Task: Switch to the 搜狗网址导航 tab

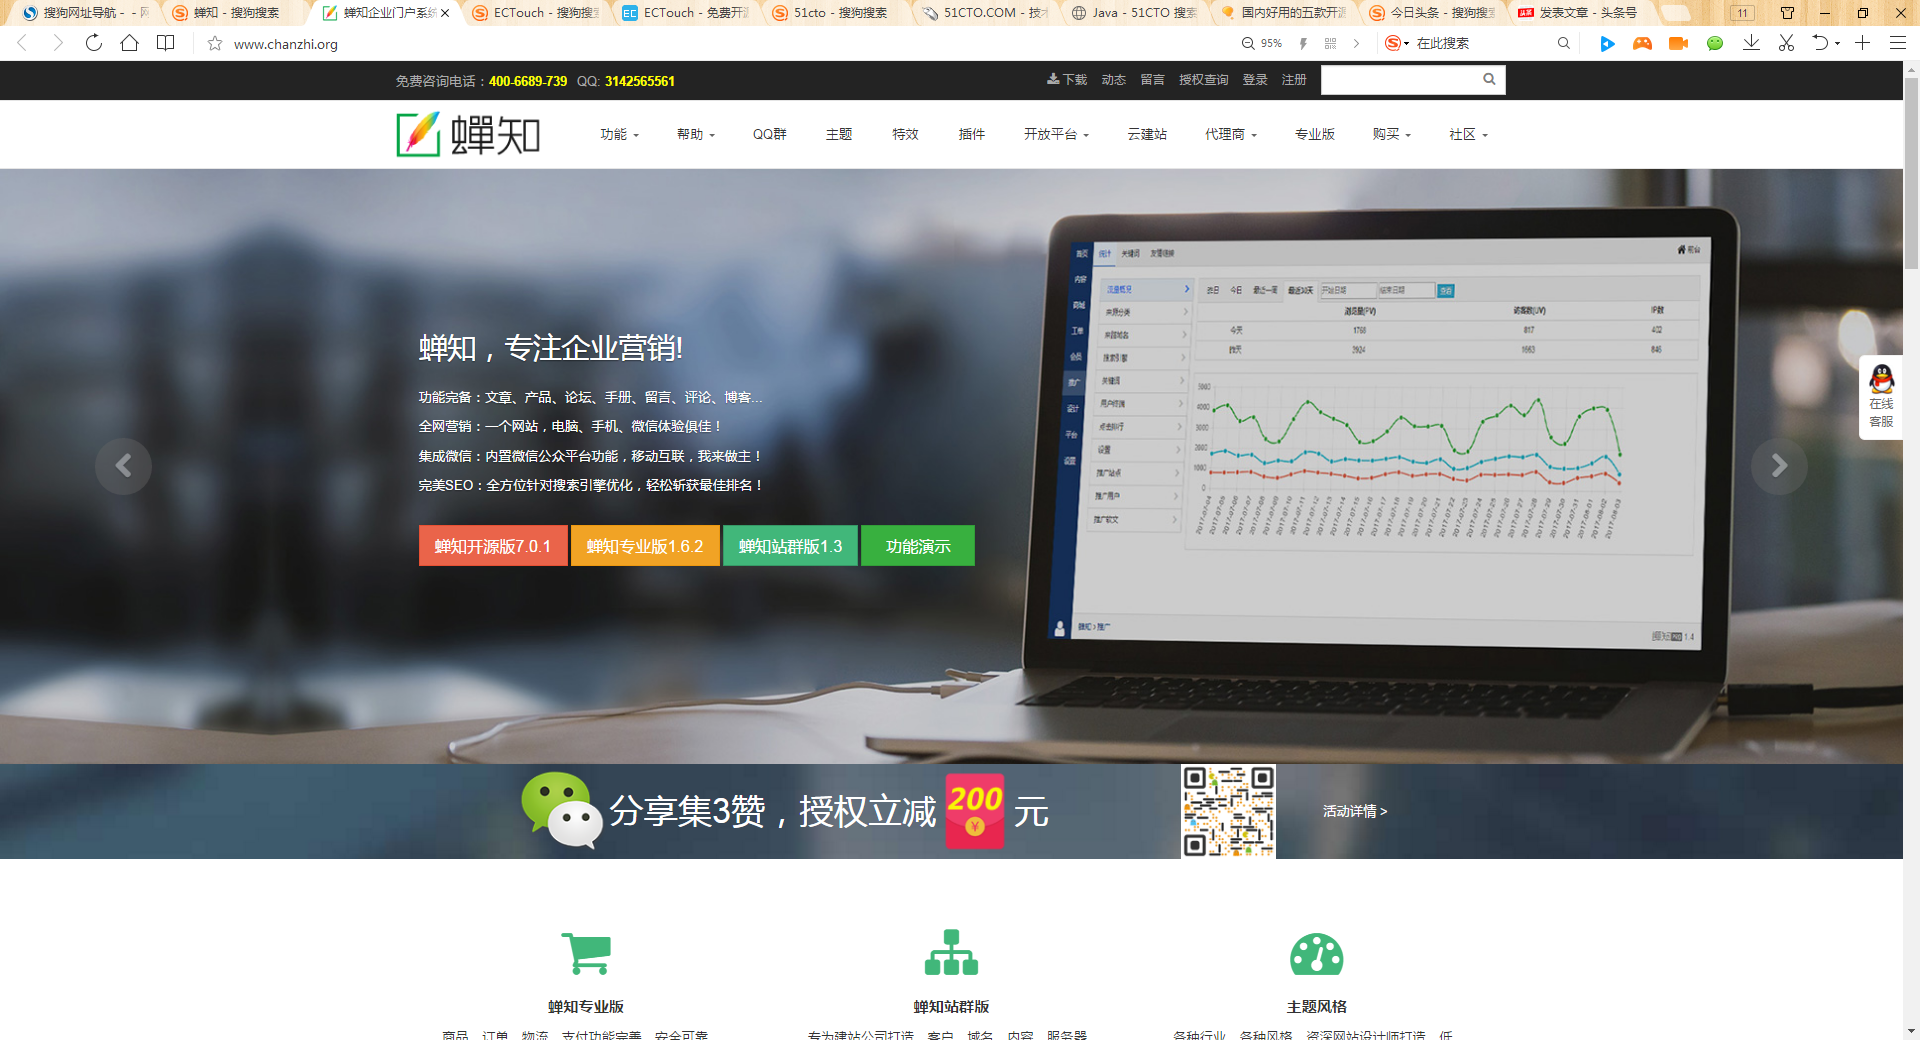Action: [x=85, y=13]
